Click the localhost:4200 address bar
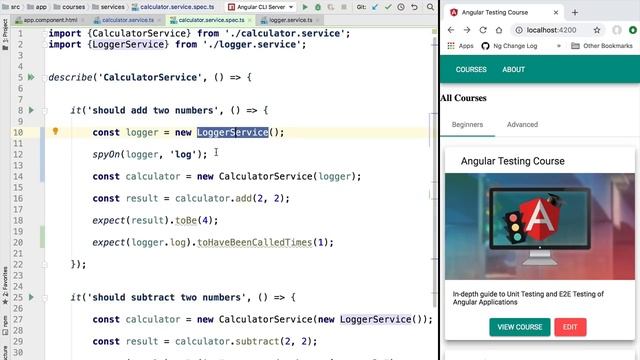The width and height of the screenshot is (640, 360). tap(551, 30)
